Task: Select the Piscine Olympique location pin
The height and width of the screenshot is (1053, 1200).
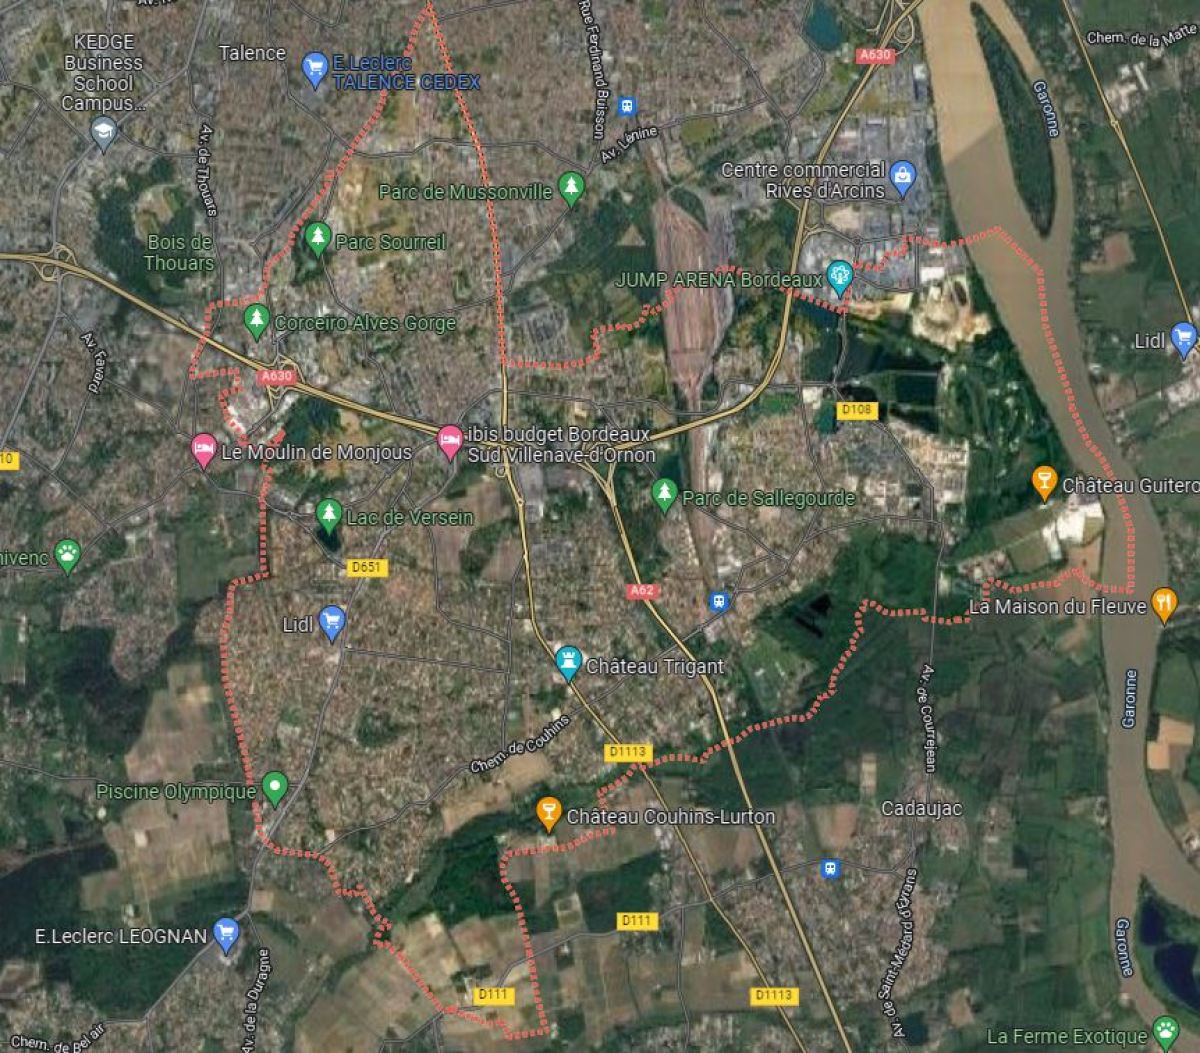Action: 275,789
